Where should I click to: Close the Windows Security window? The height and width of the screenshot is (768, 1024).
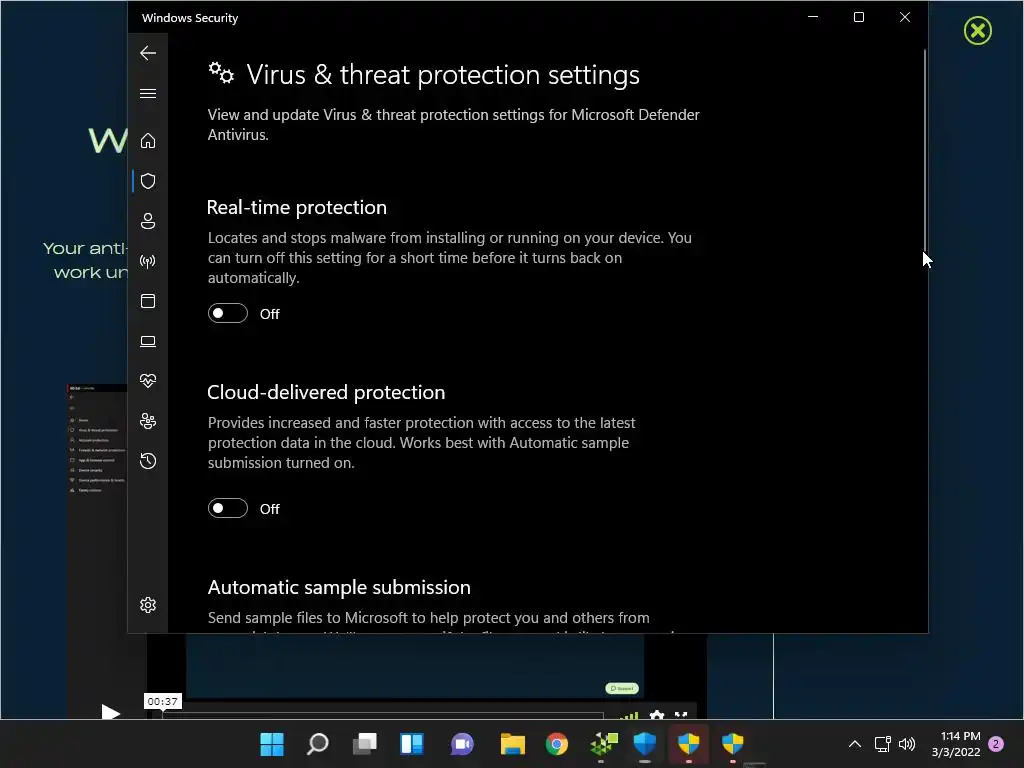click(x=904, y=17)
